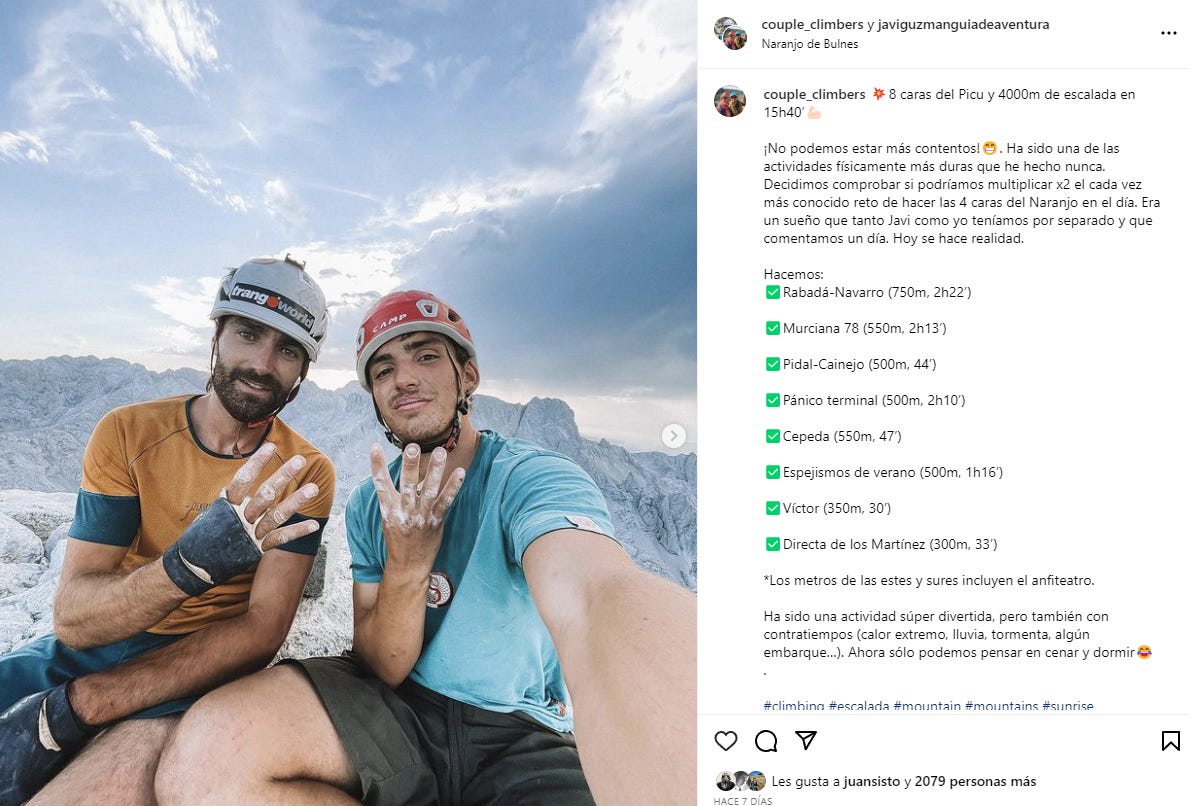
Task: Click caption avatar next to couple_climbers
Action: 729,101
